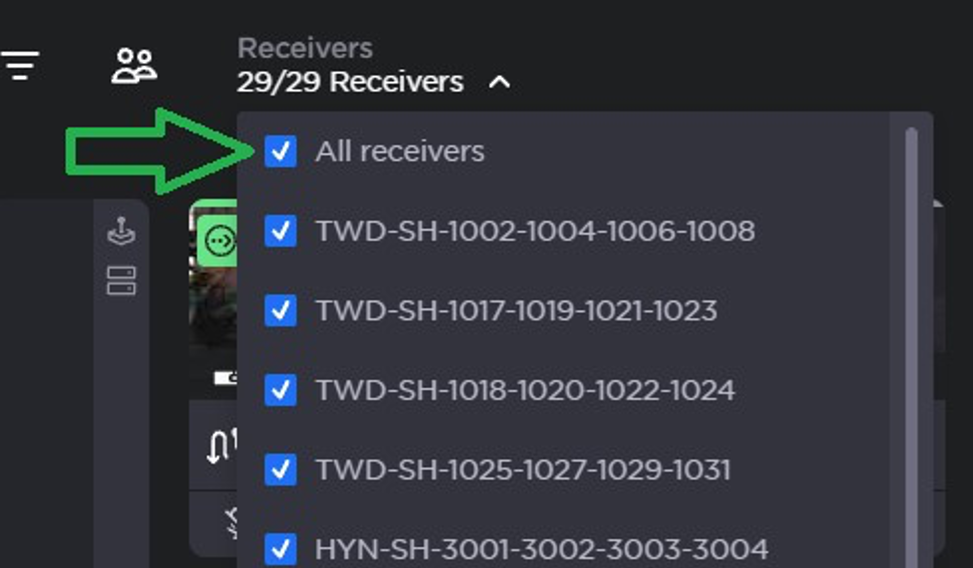Click the All receivers label text
The image size is (973, 568).
pyautogui.click(x=400, y=151)
